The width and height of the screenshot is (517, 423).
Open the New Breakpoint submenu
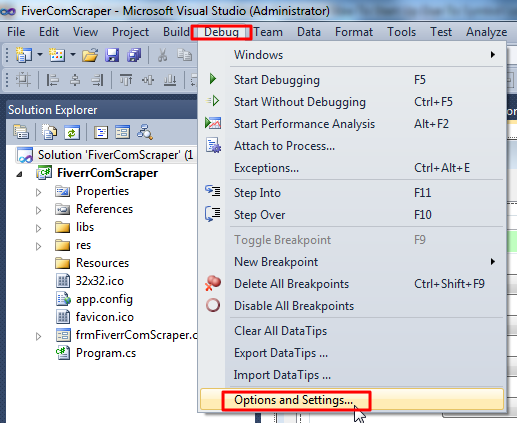(x=352, y=262)
